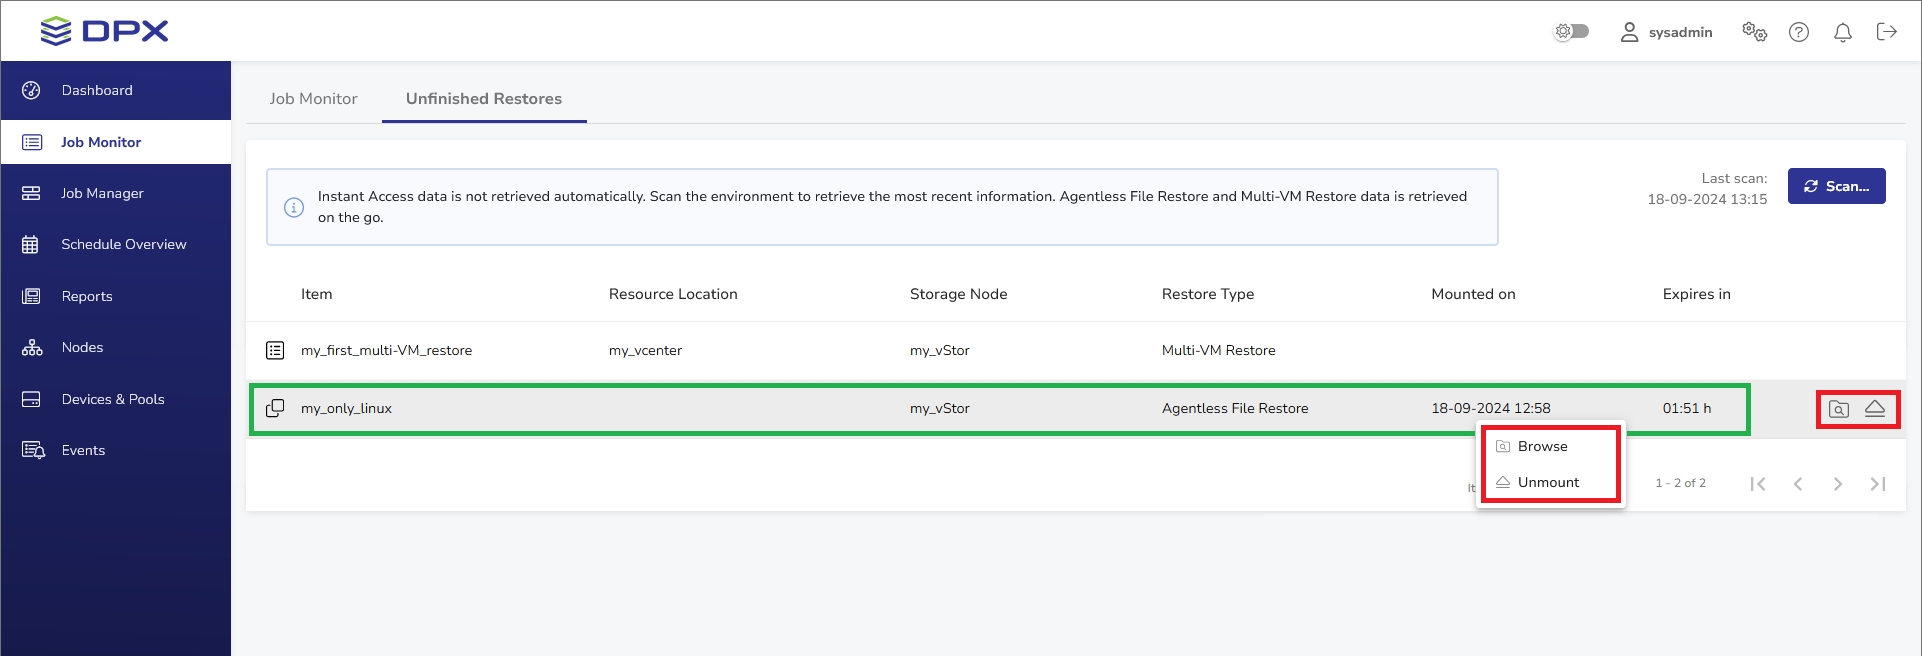The width and height of the screenshot is (1922, 656).
Task: Open the sysadmin user menu
Action: click(x=1666, y=32)
